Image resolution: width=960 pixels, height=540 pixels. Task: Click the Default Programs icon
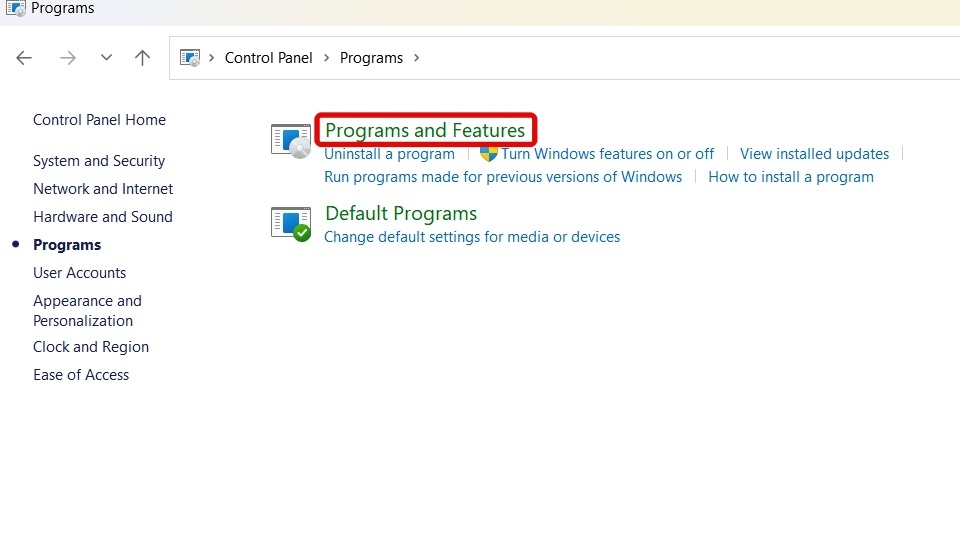(291, 224)
